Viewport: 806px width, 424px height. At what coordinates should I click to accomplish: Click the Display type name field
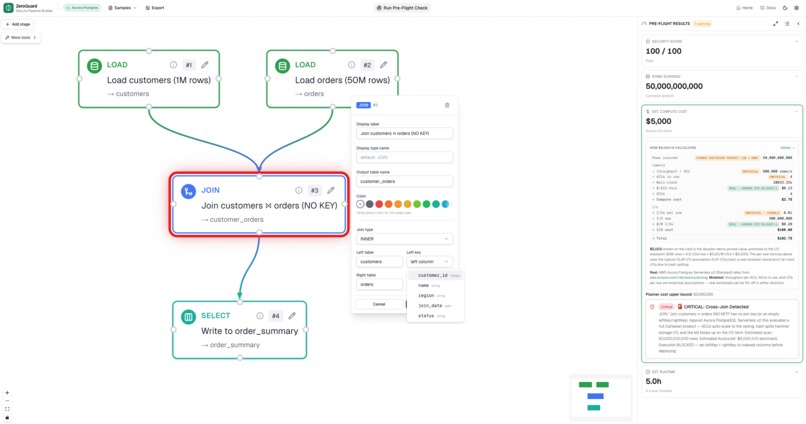pos(405,157)
